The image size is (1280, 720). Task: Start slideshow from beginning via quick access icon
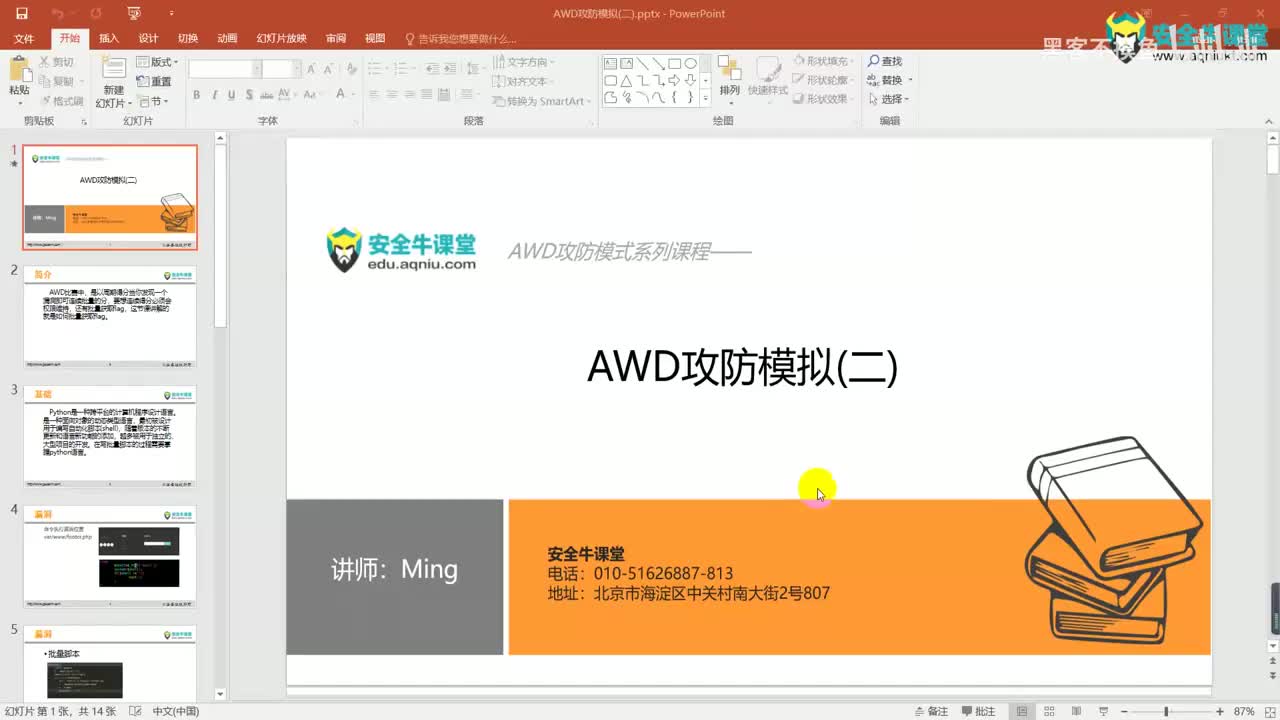click(135, 14)
